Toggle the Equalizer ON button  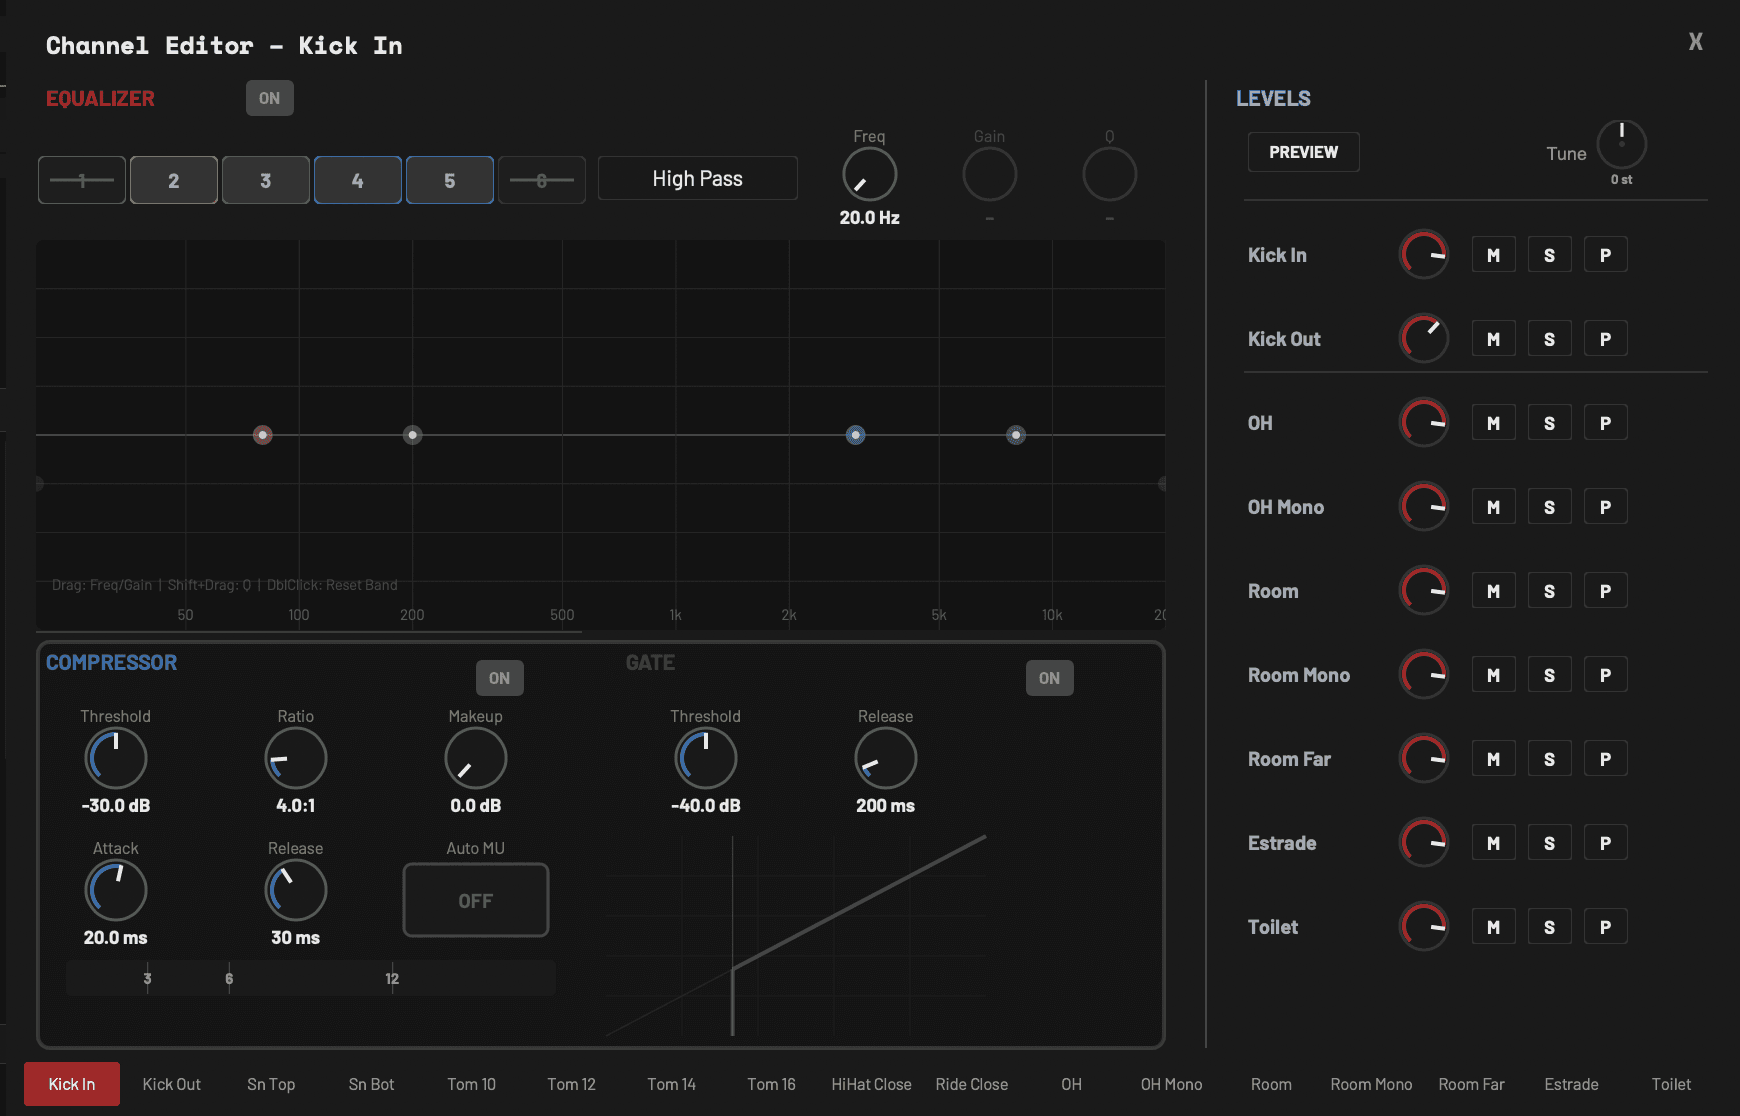[x=269, y=98]
